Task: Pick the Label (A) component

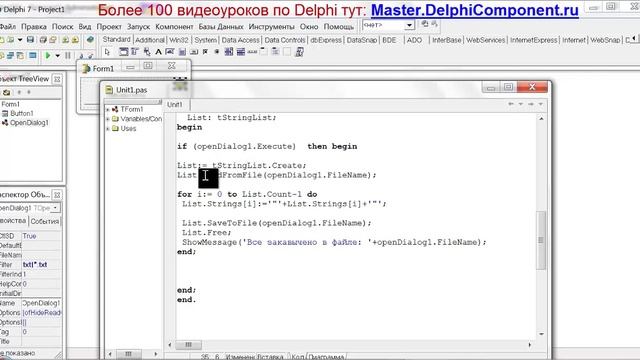Action: (x=158, y=52)
